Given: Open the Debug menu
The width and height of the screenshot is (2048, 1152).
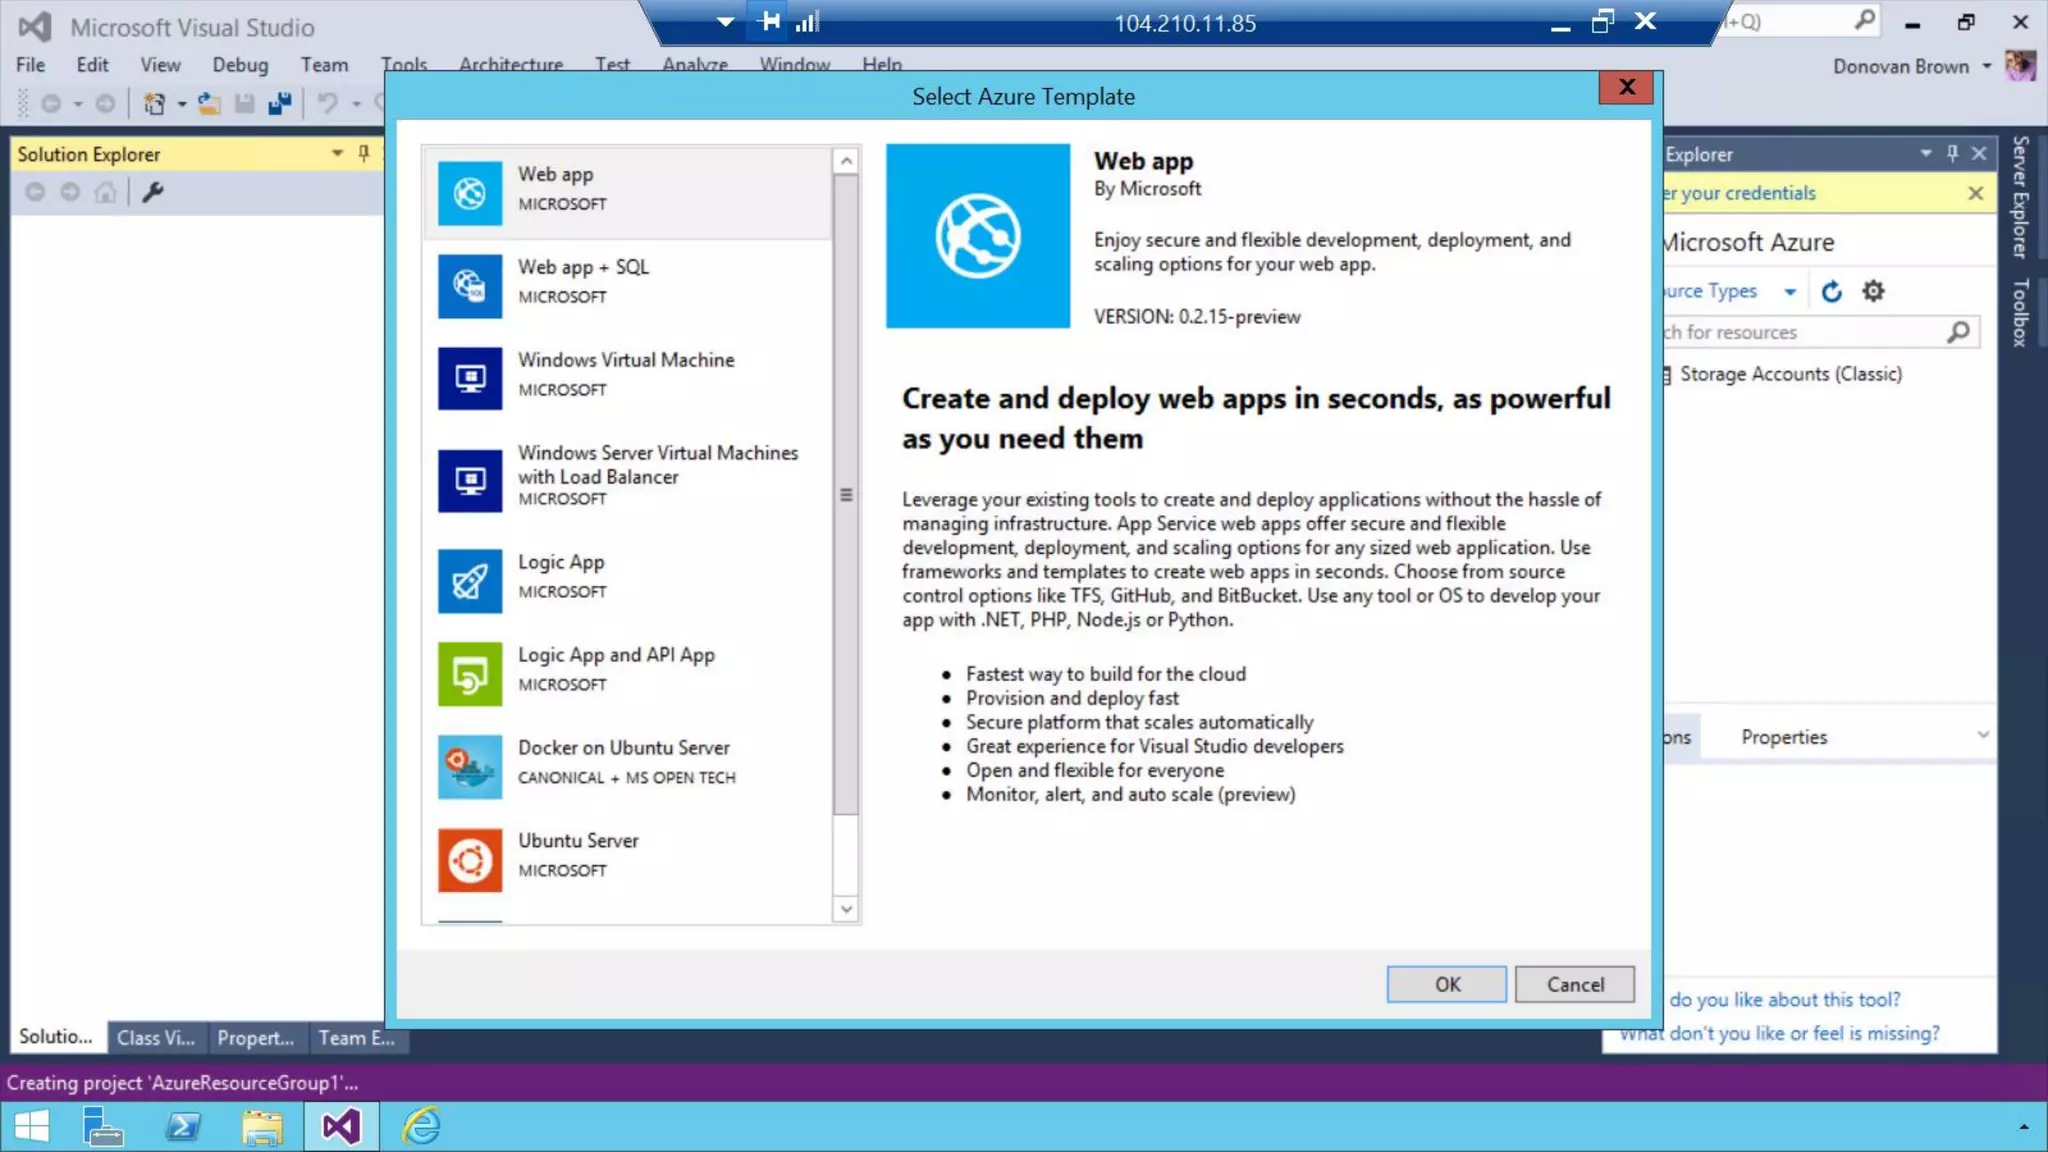Looking at the screenshot, I should click(x=240, y=65).
